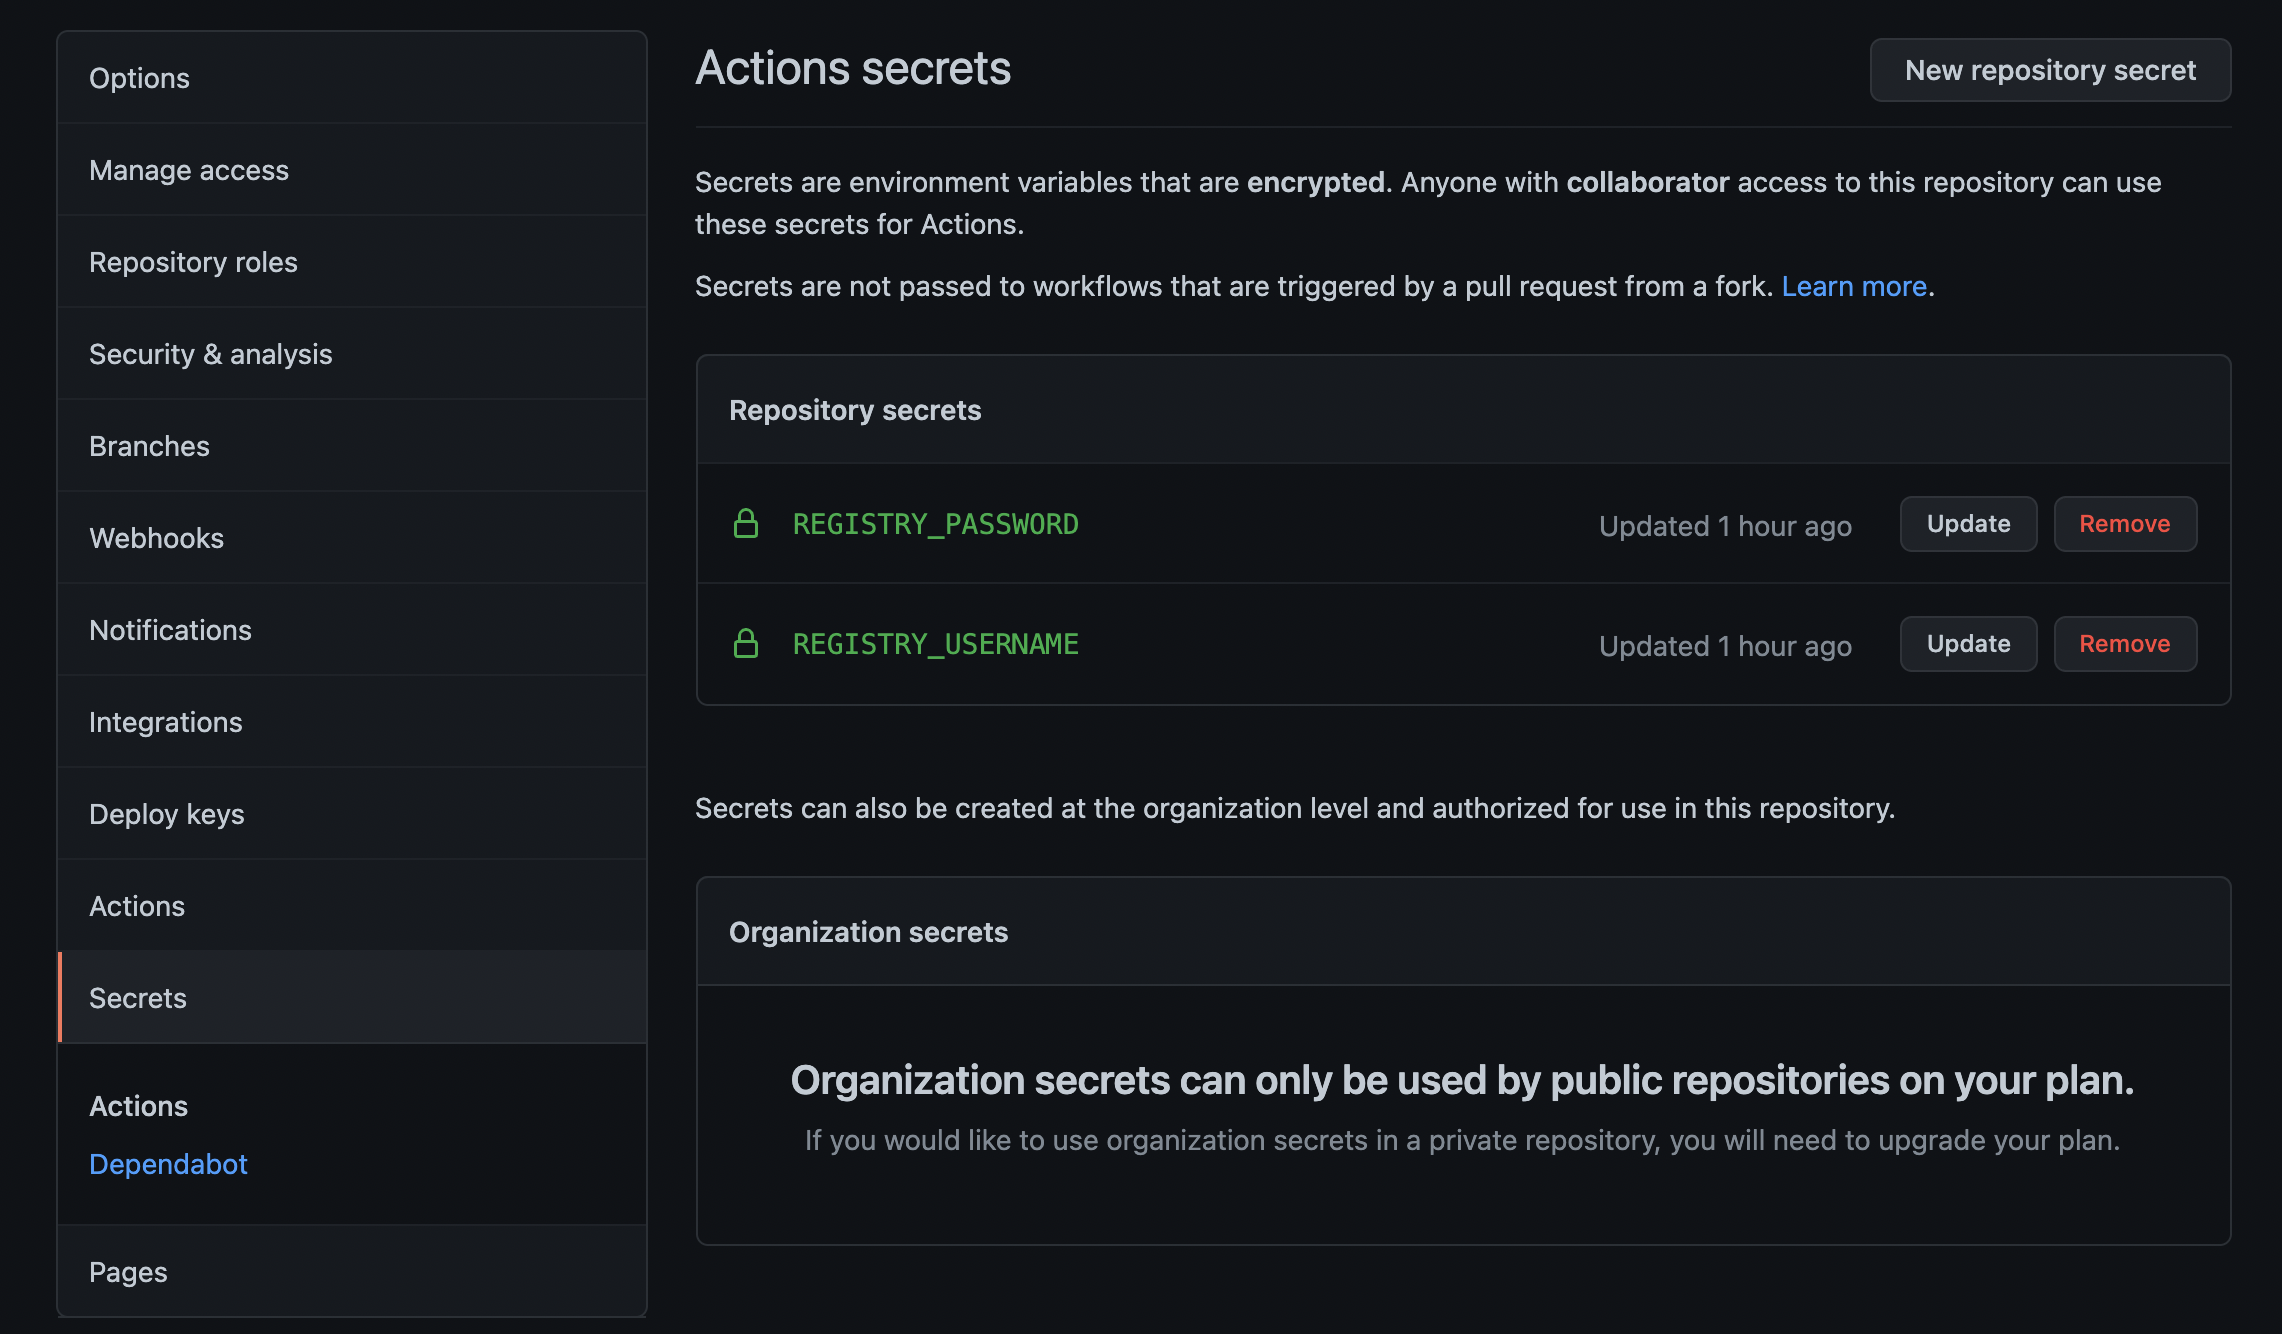Image resolution: width=2282 pixels, height=1334 pixels.
Task: Go to Options settings page
Action: pyautogui.click(x=139, y=78)
